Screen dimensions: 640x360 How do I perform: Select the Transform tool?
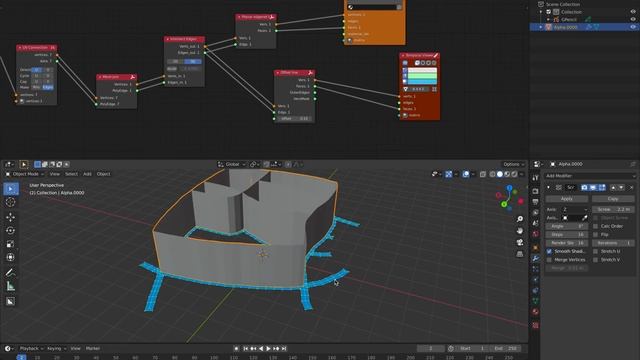11,258
